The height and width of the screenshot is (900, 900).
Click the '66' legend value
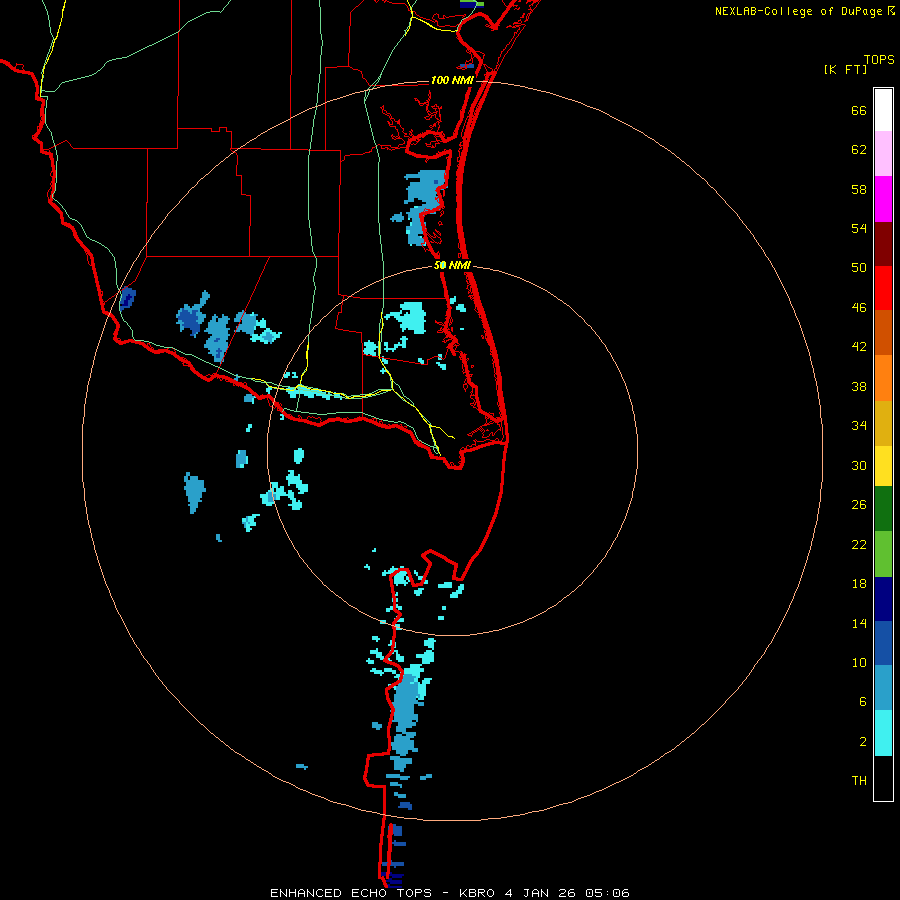(x=859, y=111)
